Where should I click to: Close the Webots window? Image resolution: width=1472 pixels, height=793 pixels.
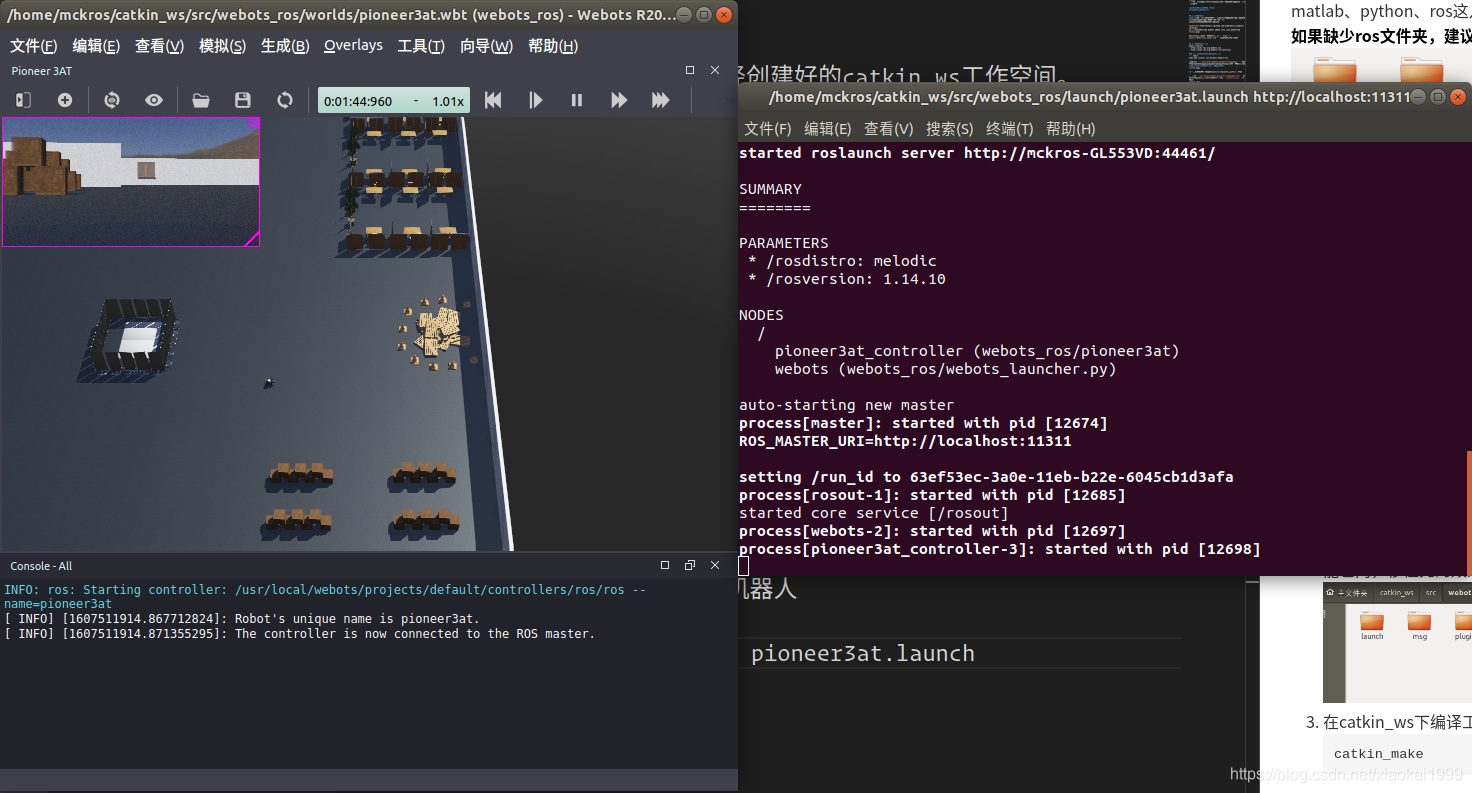coord(724,15)
